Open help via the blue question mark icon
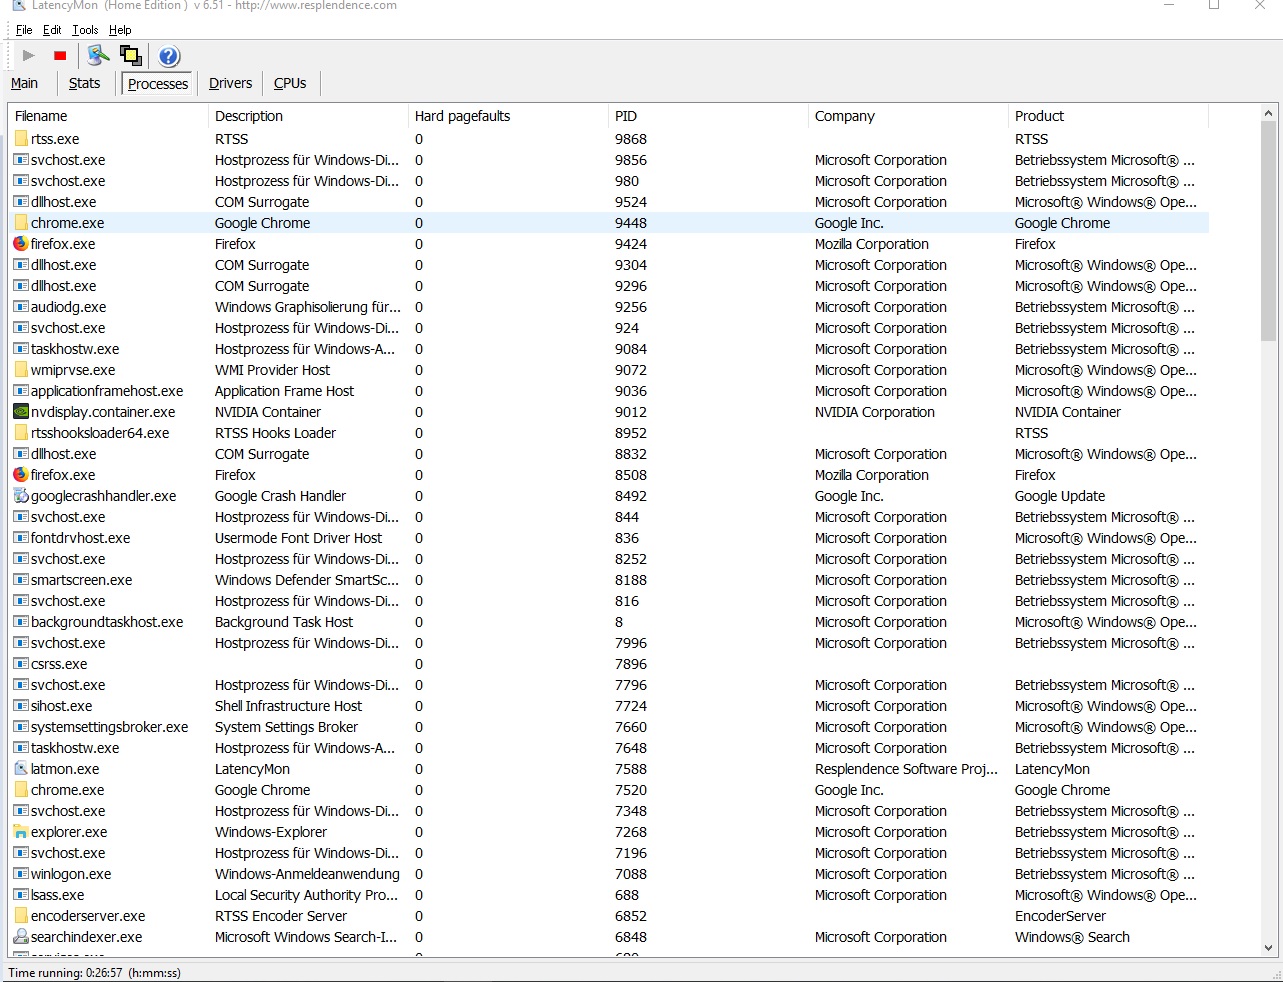The width and height of the screenshot is (1283, 982). click(x=169, y=56)
